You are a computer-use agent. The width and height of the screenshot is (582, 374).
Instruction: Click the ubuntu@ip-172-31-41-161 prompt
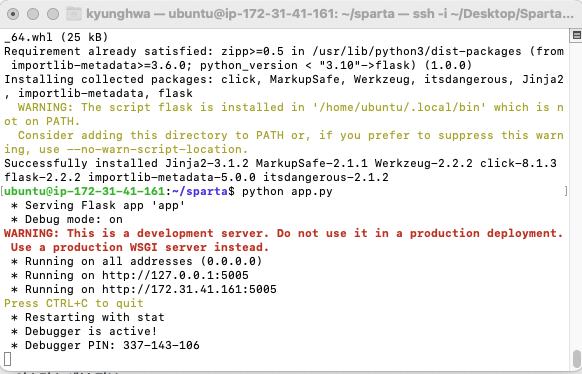(x=84, y=191)
